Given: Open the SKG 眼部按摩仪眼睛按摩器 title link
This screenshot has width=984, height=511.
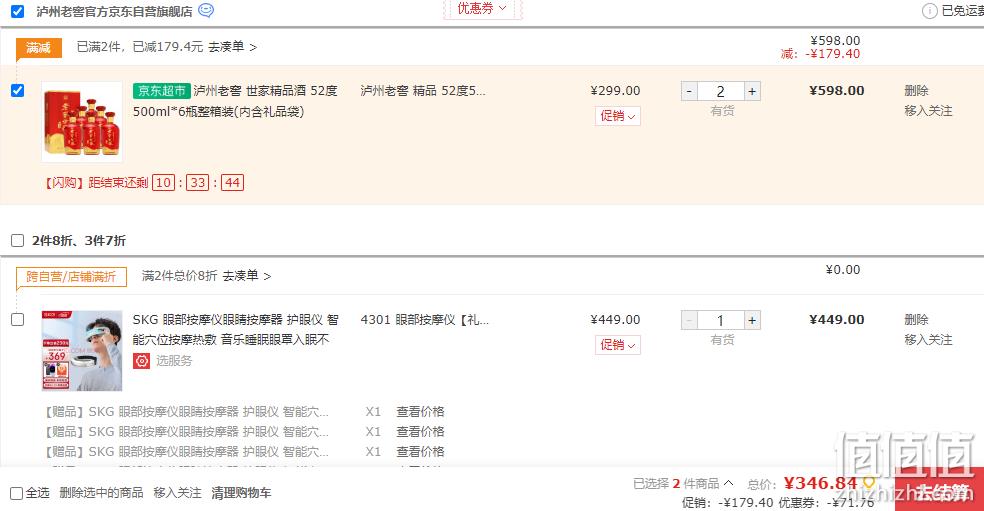Looking at the screenshot, I should (235, 330).
